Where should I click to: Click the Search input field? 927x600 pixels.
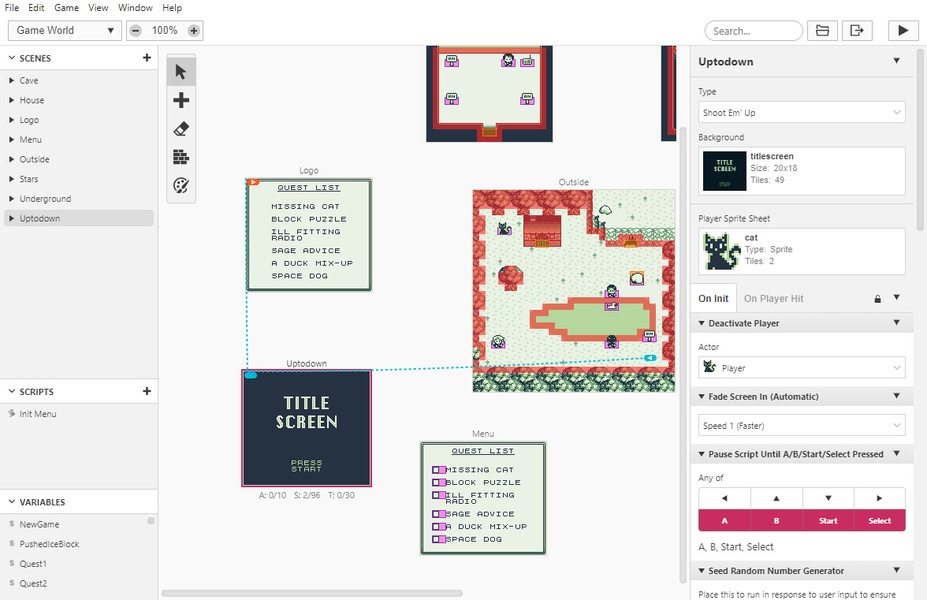point(753,31)
